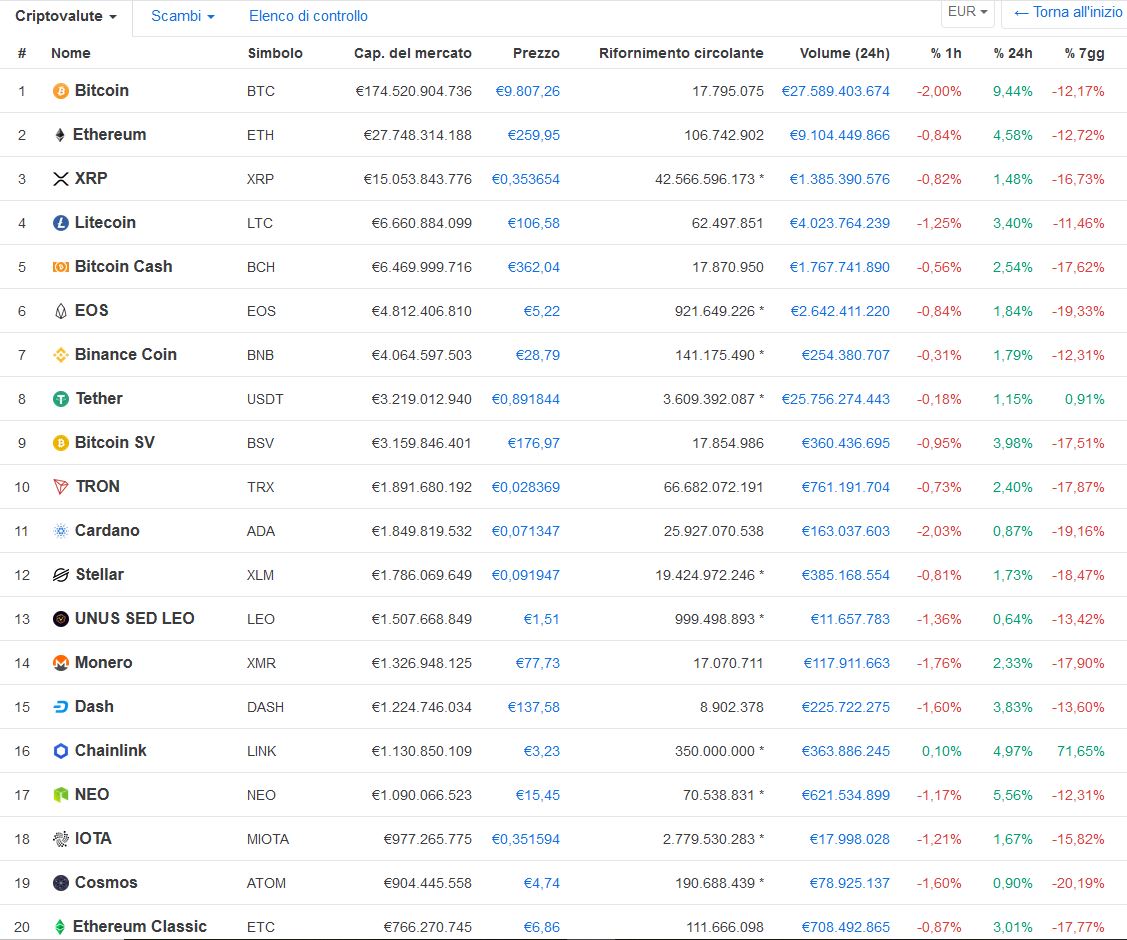This screenshot has width=1127, height=940.
Task: Expand the Scambi dropdown menu
Action: click(x=183, y=16)
